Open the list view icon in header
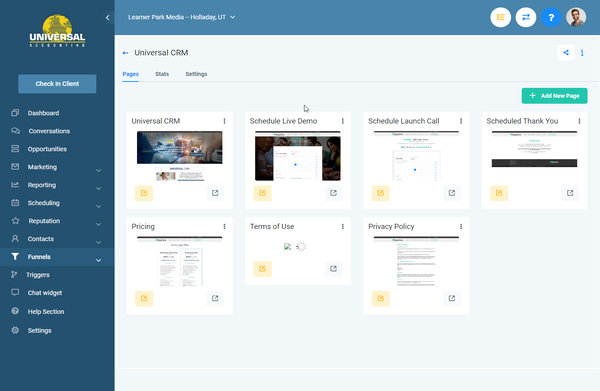Image resolution: width=600 pixels, height=391 pixels. [x=501, y=18]
